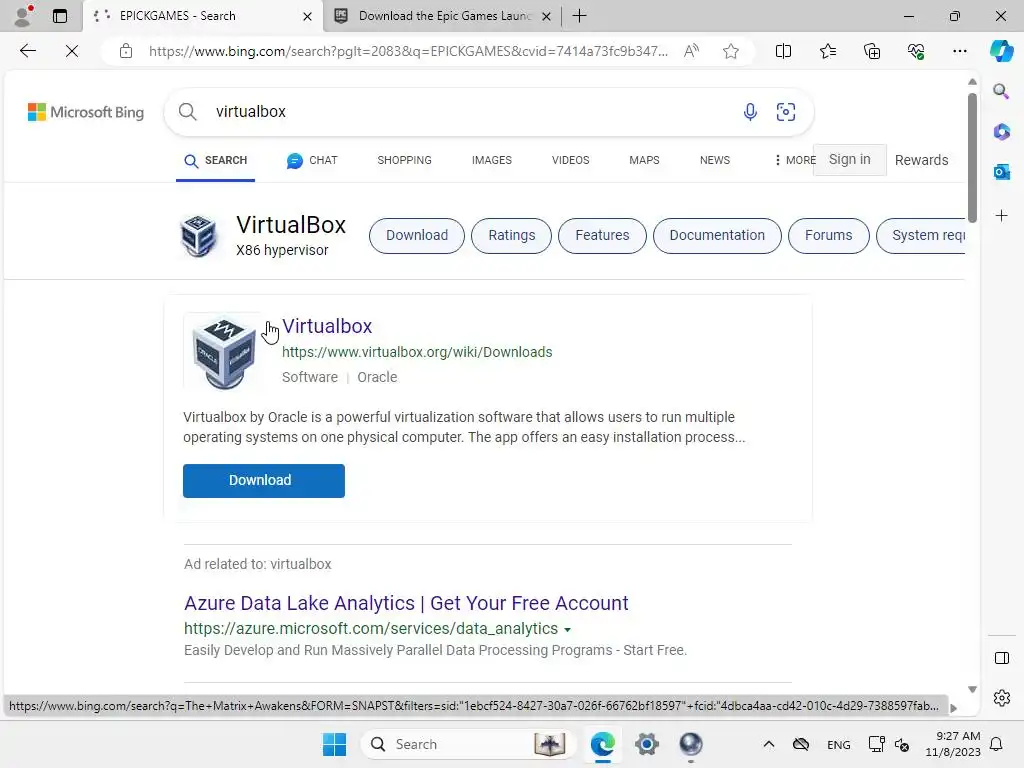Open the Favorites list
This screenshot has height=768, width=1024.
827,51
